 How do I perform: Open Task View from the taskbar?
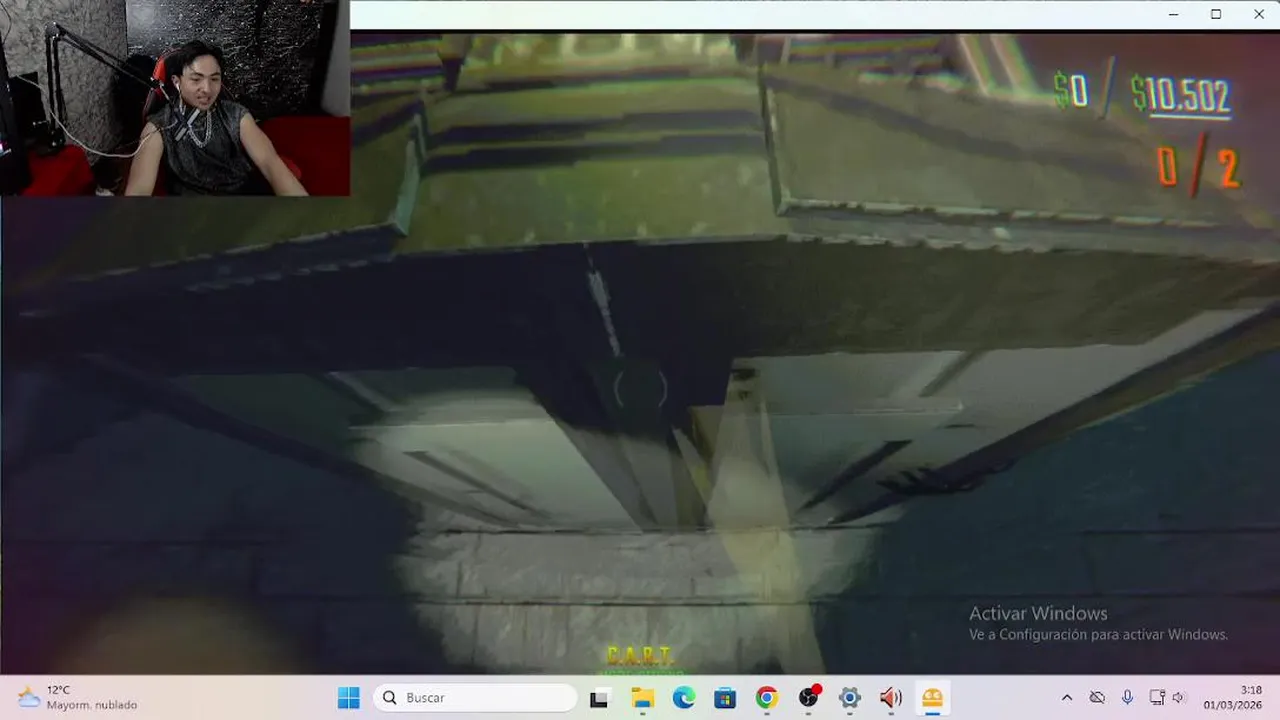[x=599, y=698]
